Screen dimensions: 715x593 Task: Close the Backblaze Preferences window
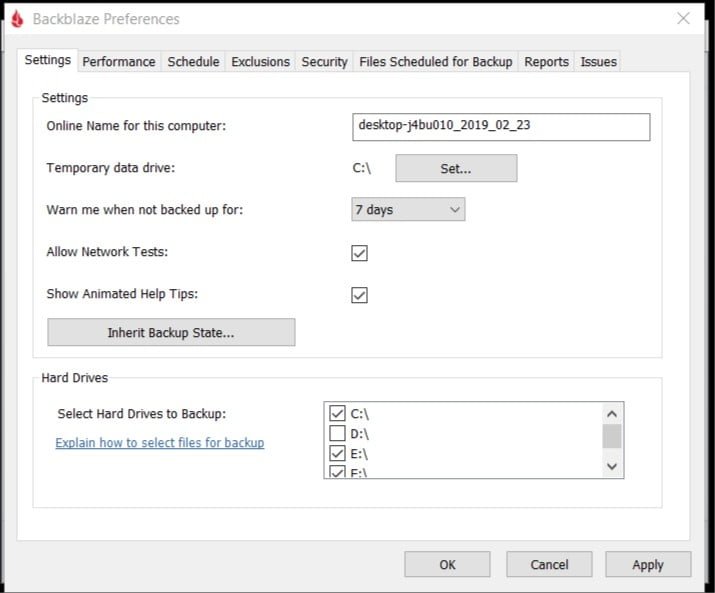[x=683, y=19]
